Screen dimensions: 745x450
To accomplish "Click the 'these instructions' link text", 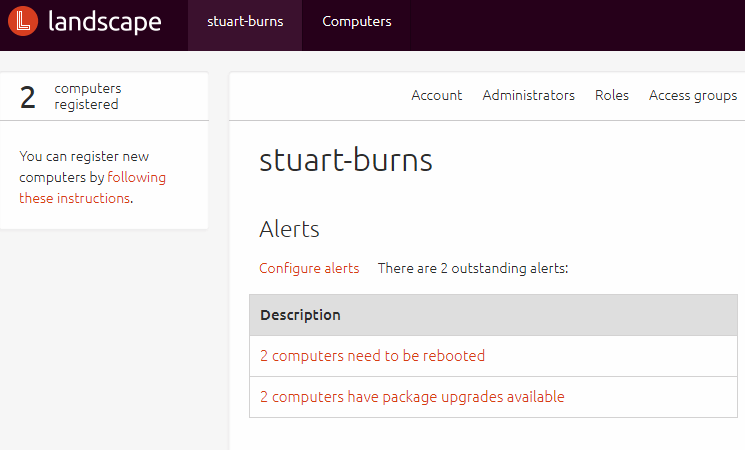I will click(x=74, y=198).
